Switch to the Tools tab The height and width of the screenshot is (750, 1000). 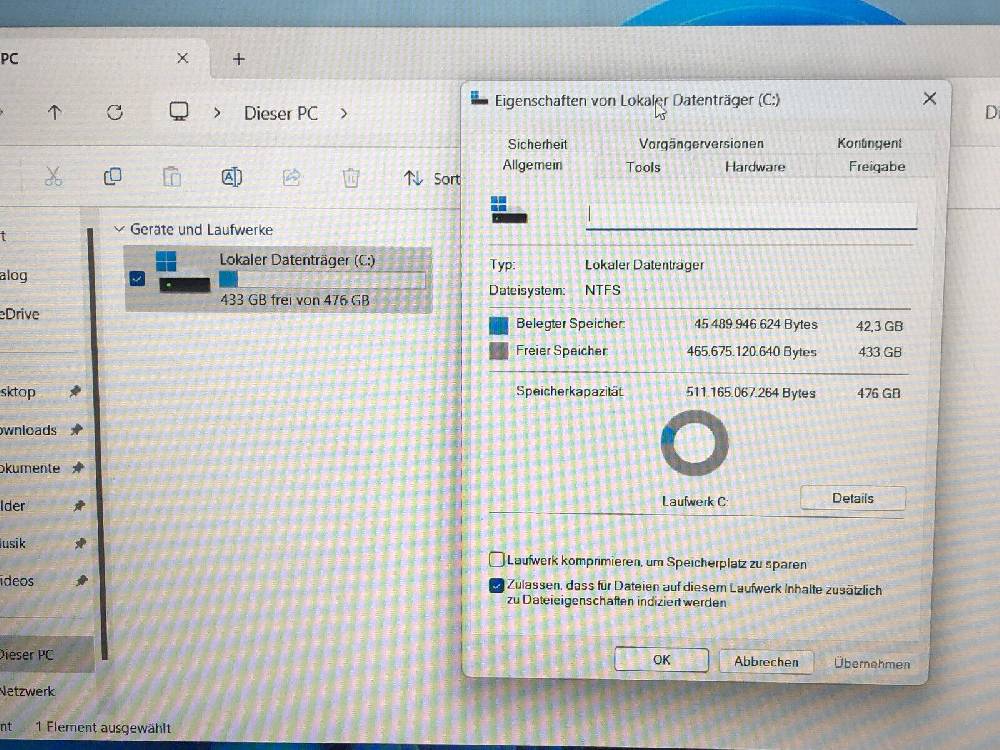(x=643, y=167)
